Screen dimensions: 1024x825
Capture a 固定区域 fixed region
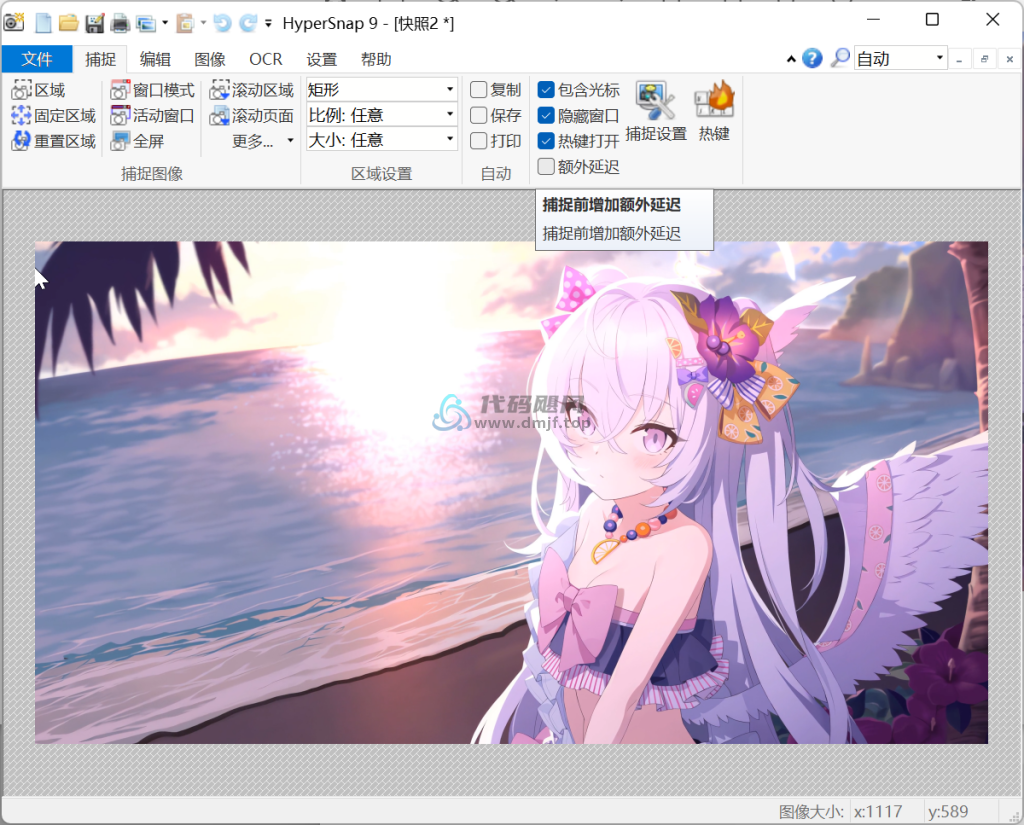pos(54,116)
